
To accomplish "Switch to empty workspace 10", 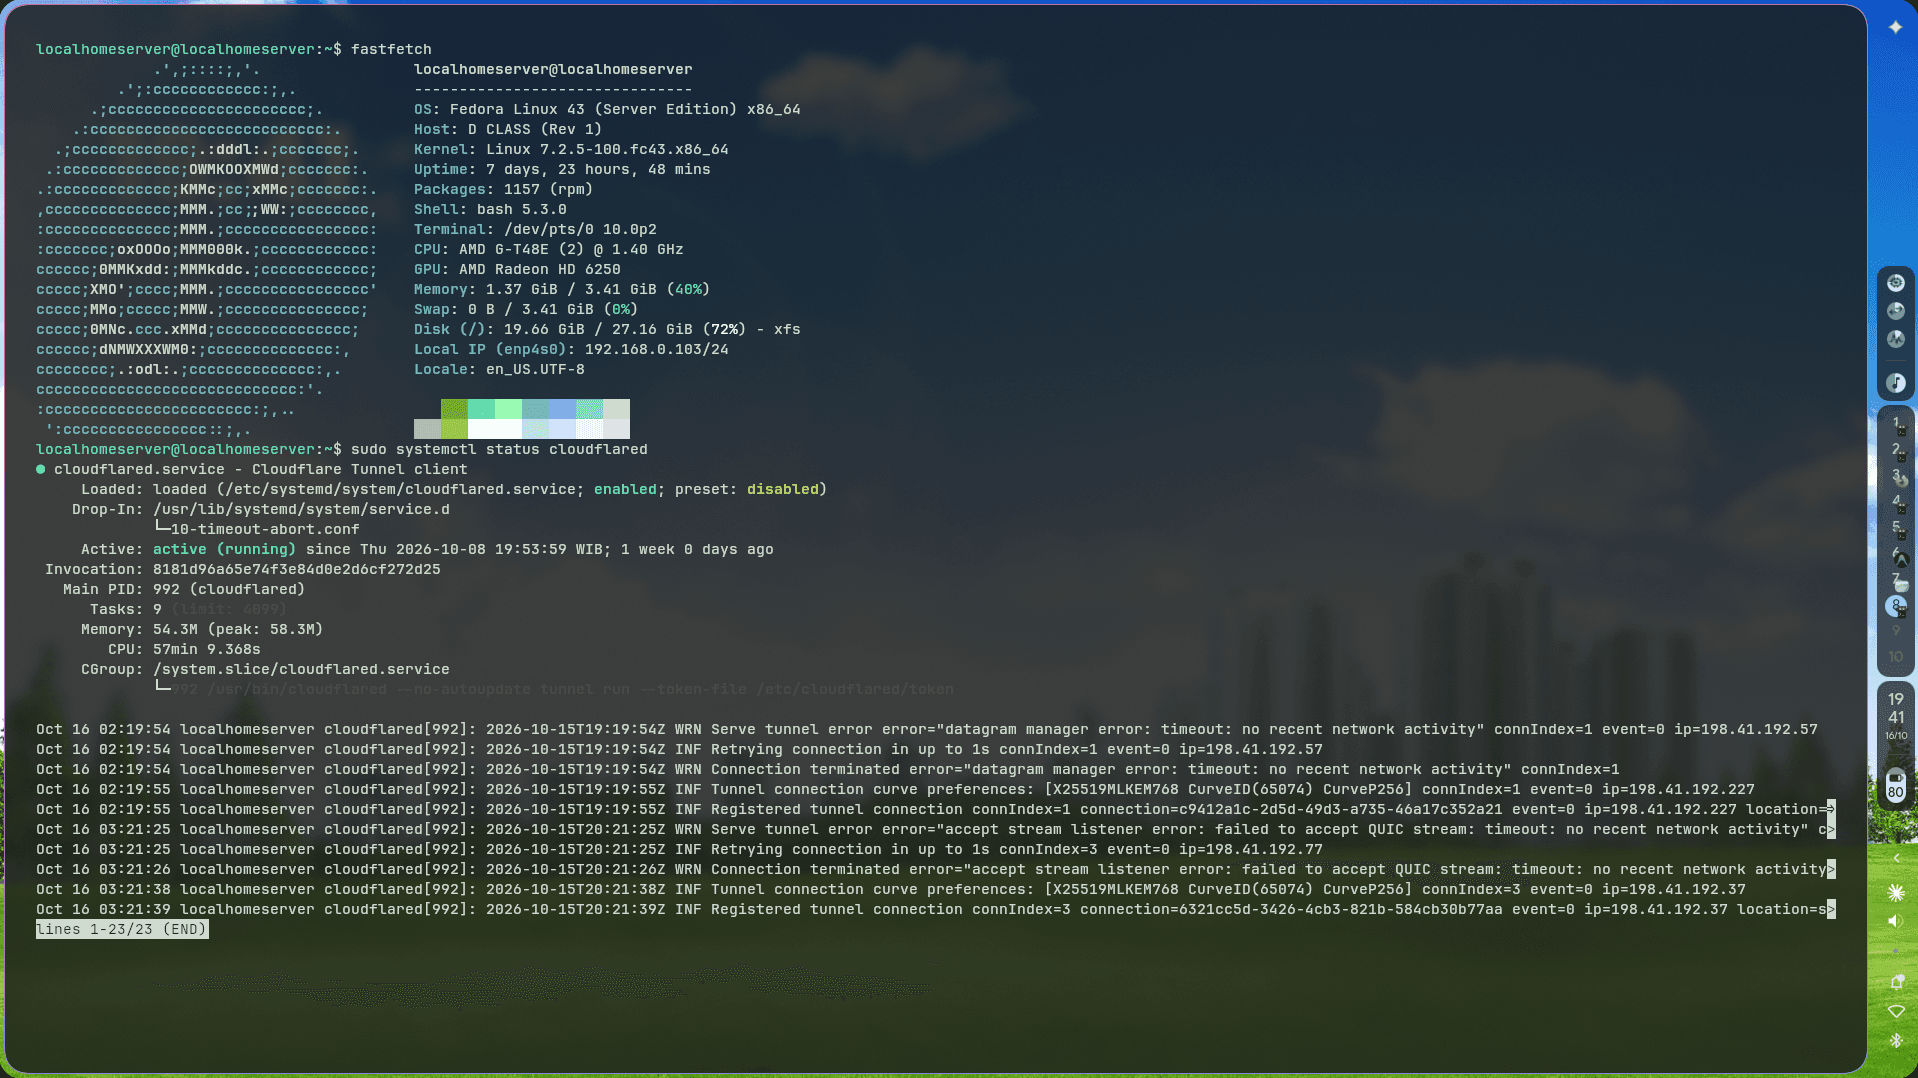I will coord(1896,657).
